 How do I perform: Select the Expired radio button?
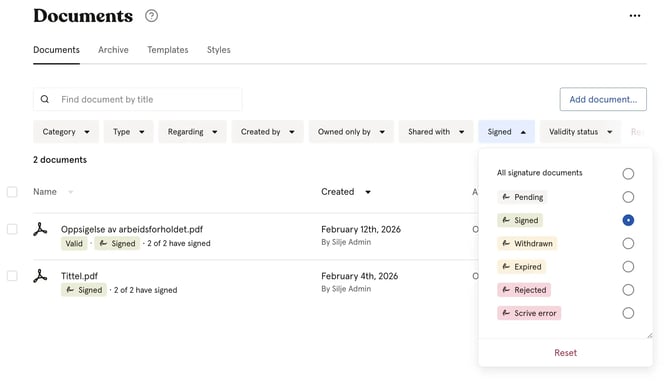point(628,267)
